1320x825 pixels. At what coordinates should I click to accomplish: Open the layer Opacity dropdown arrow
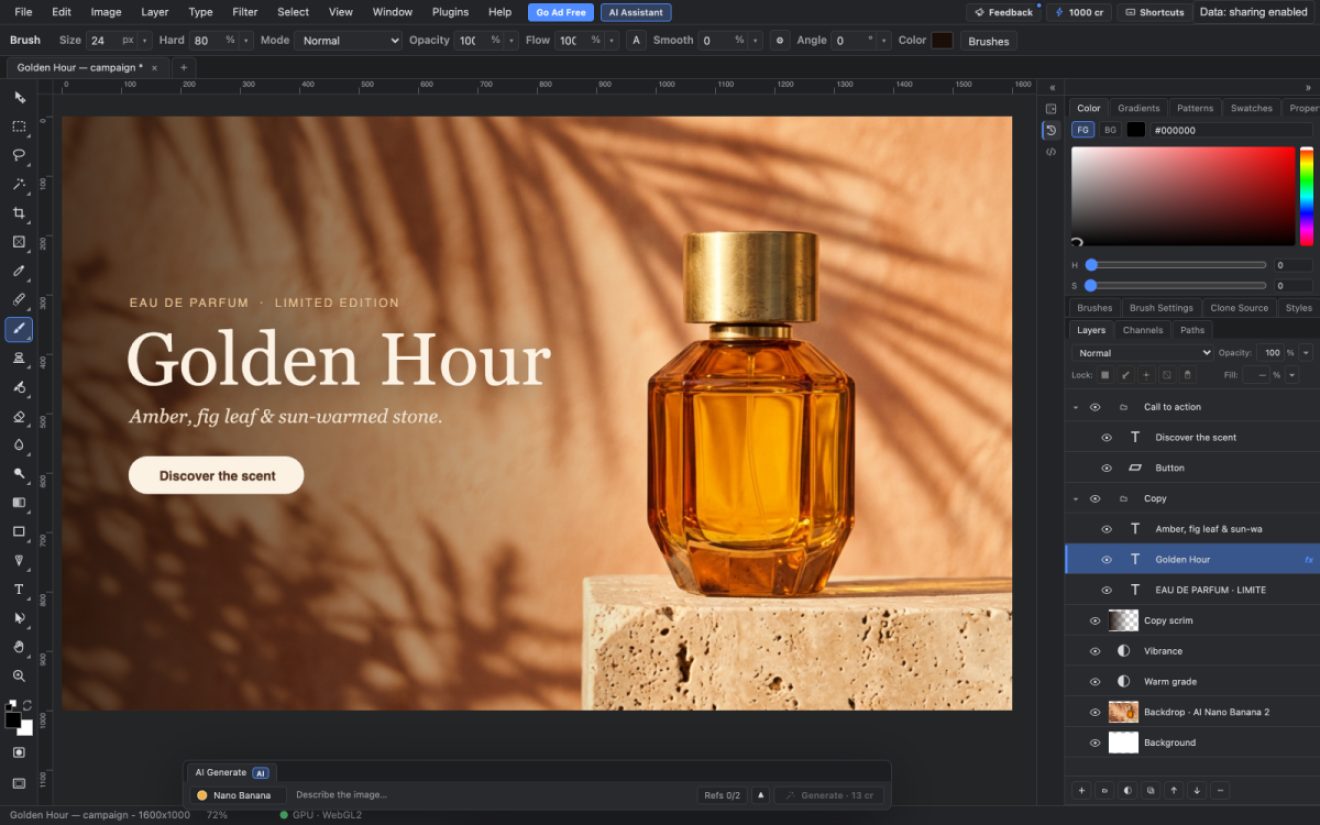[1306, 353]
